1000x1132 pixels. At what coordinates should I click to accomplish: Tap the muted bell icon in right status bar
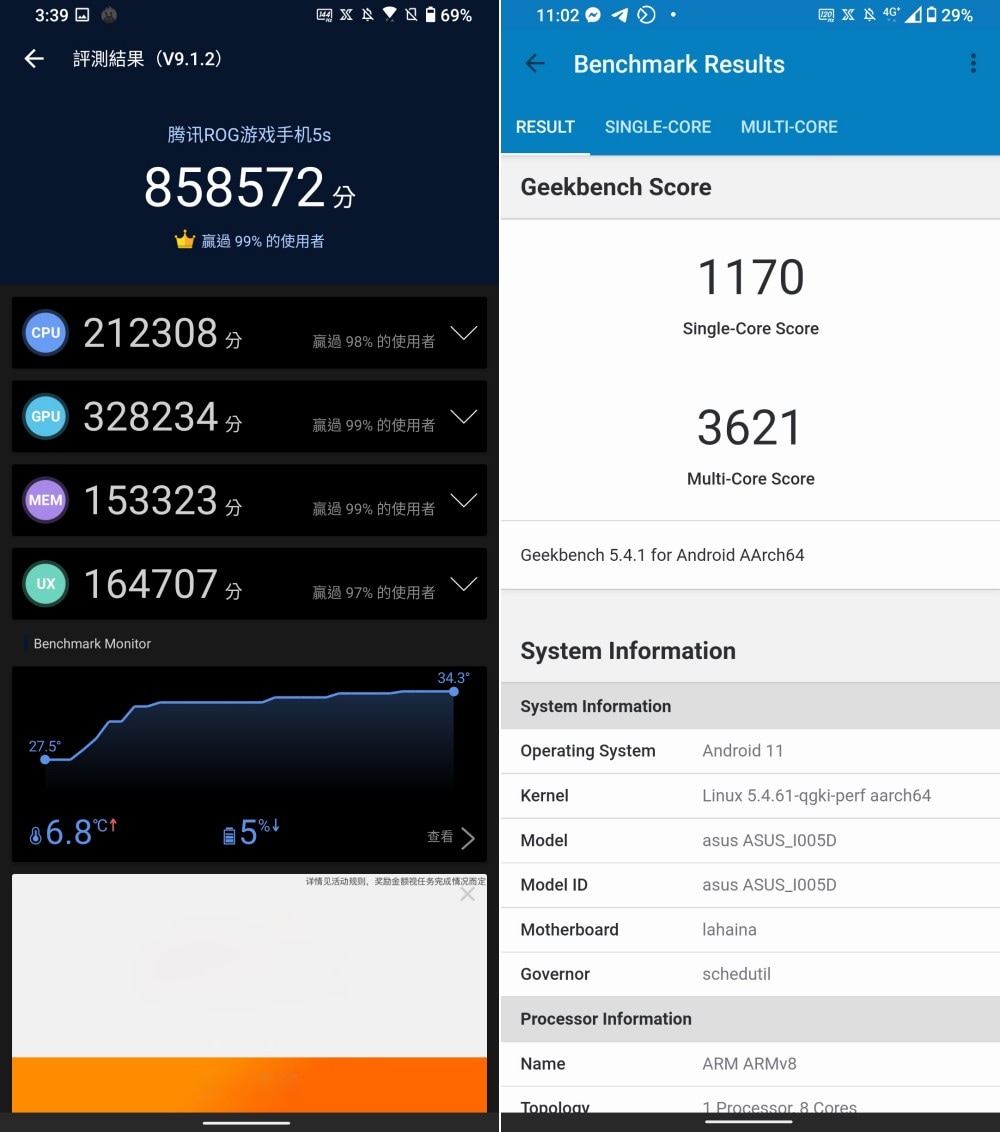869,14
